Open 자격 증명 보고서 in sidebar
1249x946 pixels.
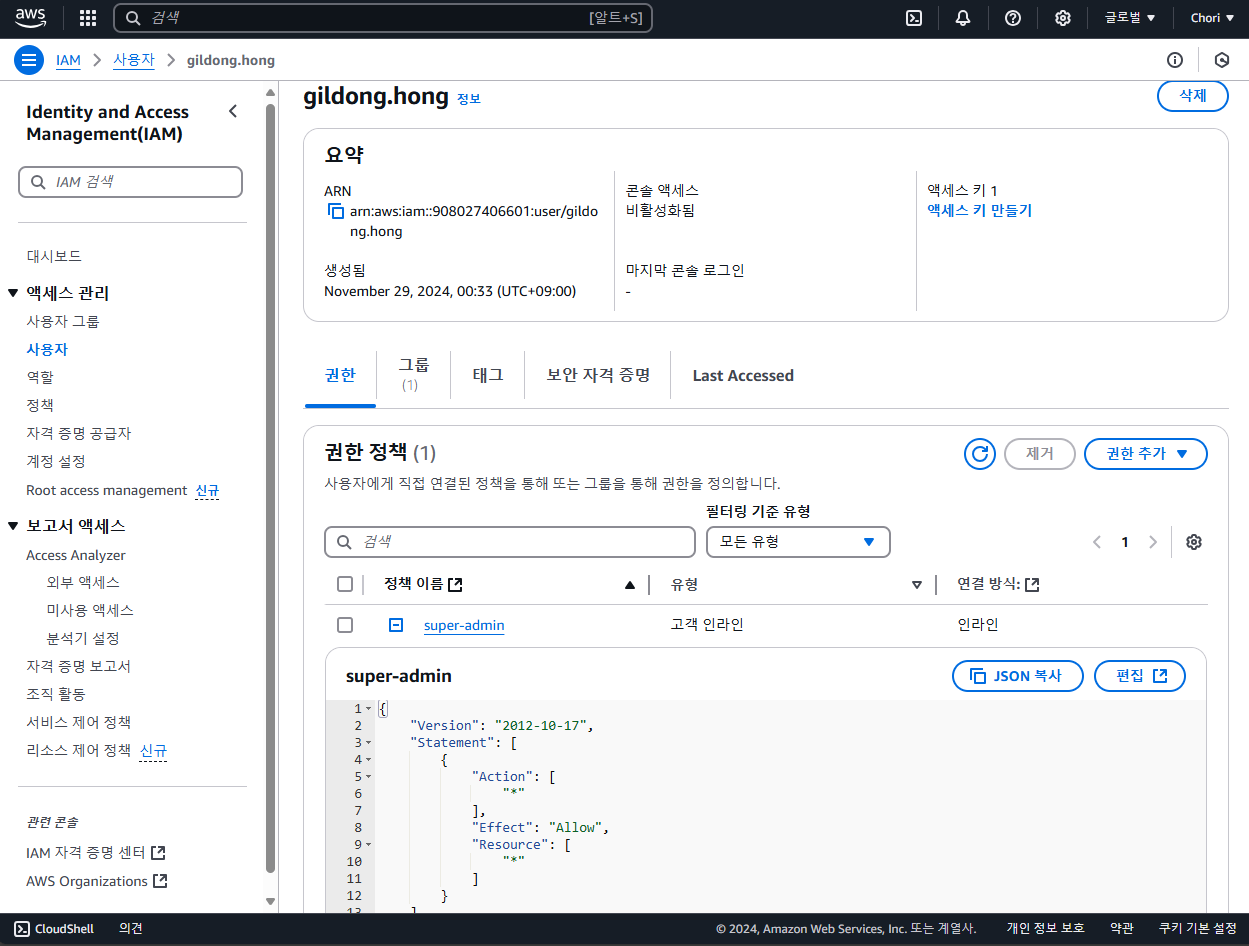(x=78, y=666)
